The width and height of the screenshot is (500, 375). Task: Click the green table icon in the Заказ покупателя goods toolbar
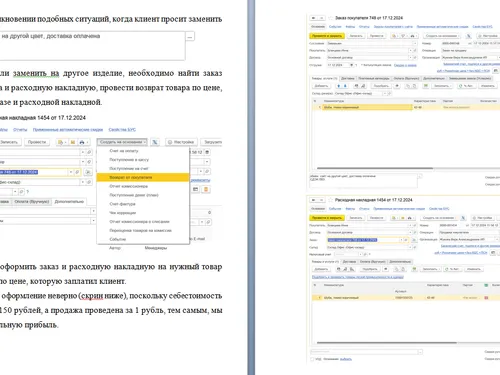(426, 86)
